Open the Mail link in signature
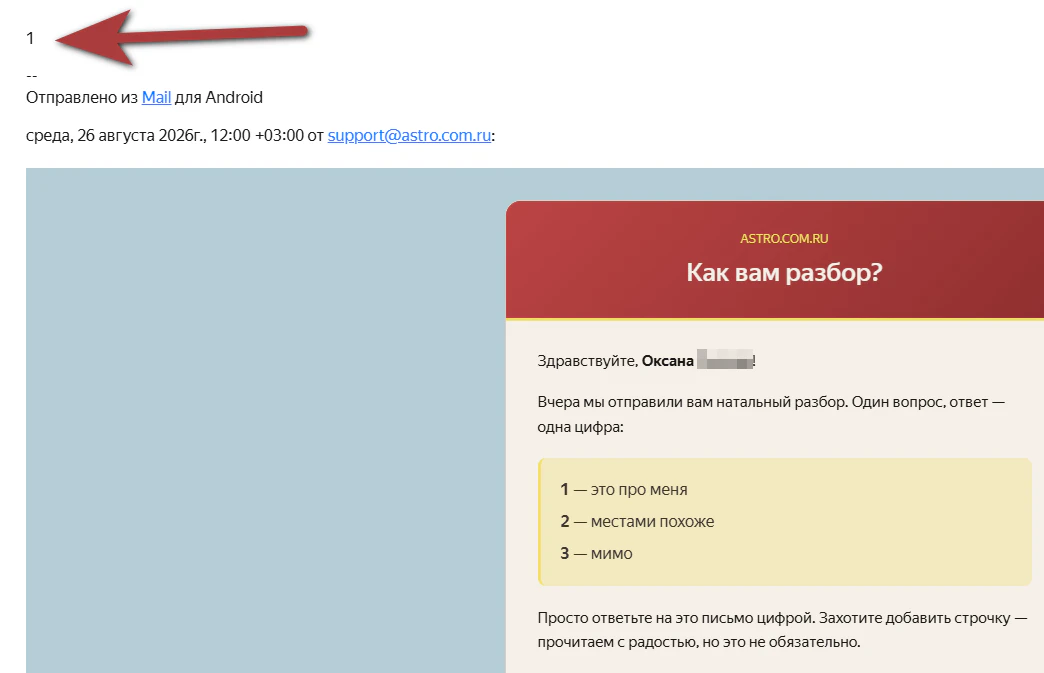 click(x=156, y=97)
